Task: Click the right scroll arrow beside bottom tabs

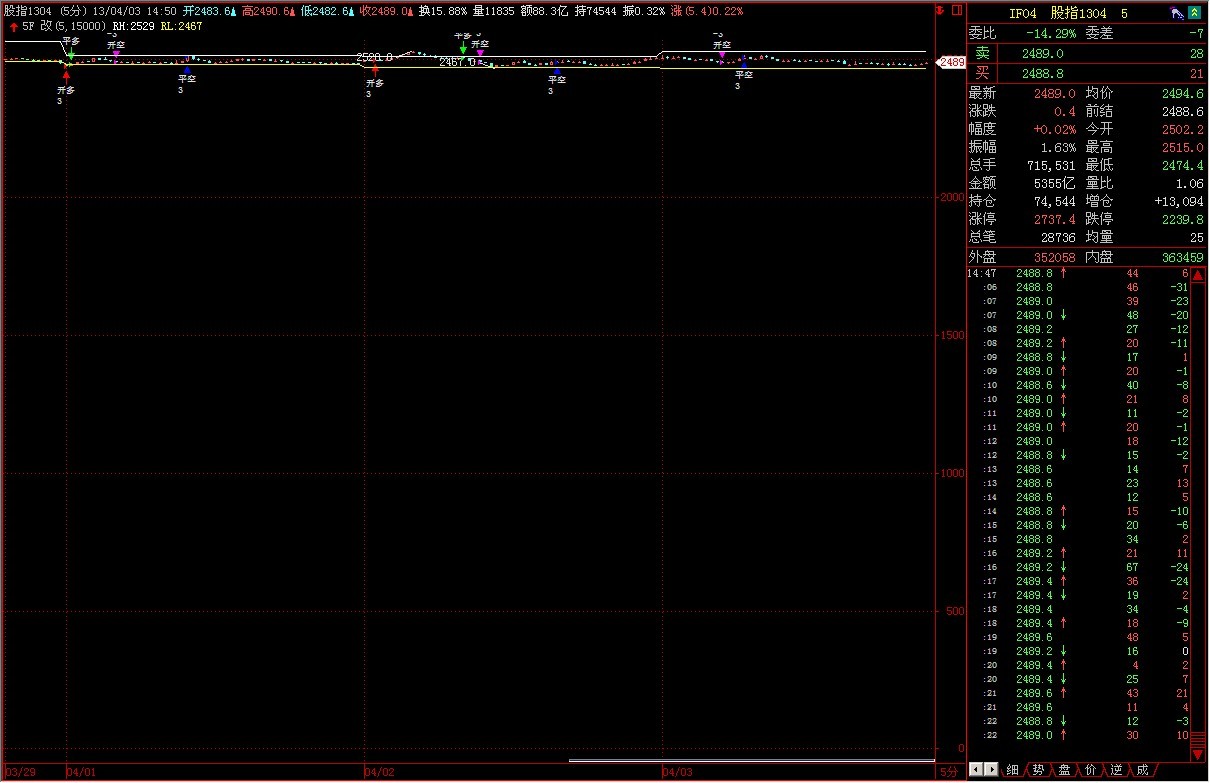Action: (992, 770)
